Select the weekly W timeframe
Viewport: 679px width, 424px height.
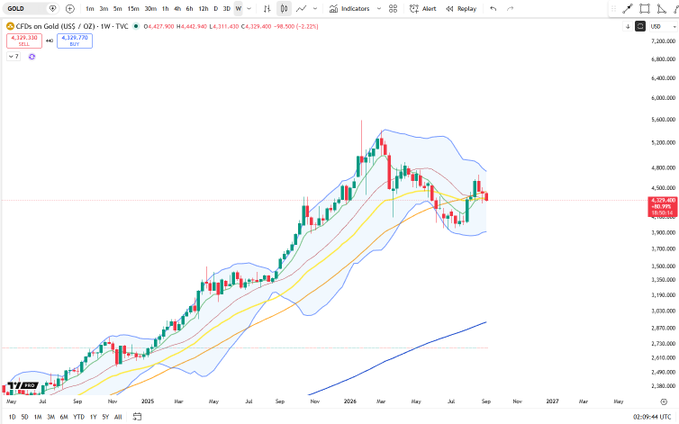[x=238, y=9]
